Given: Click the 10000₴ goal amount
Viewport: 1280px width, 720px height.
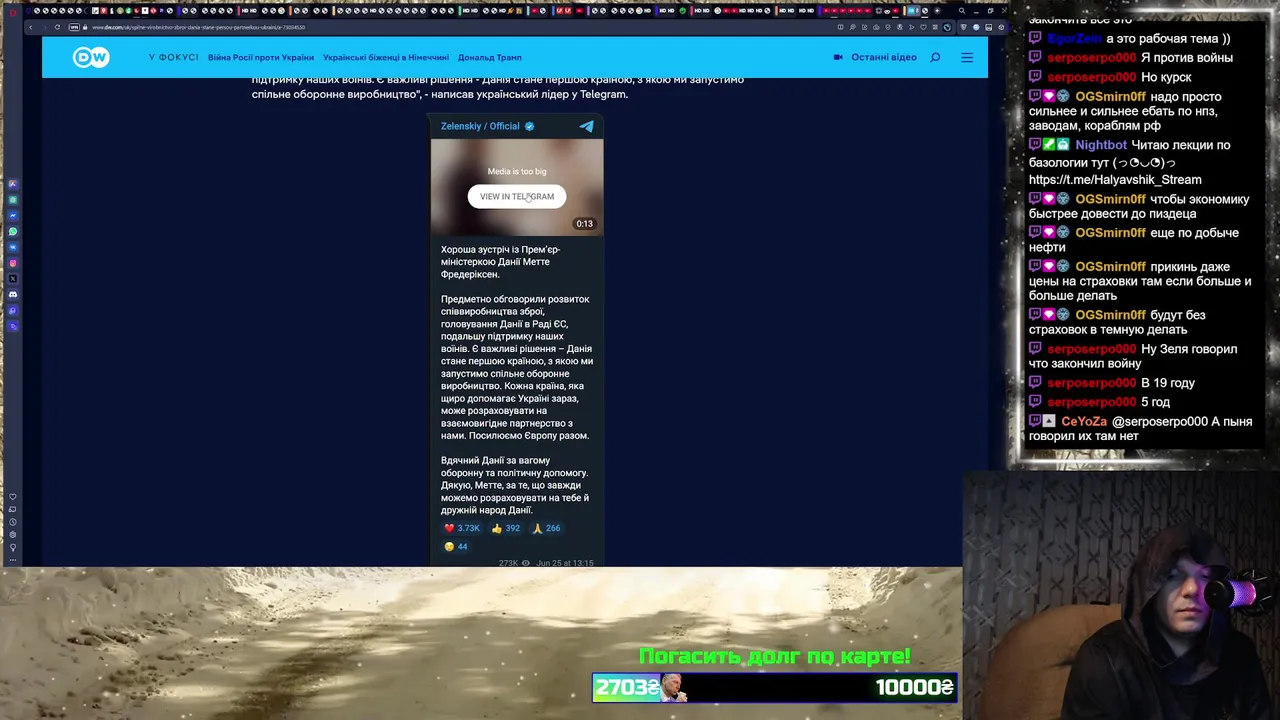Looking at the screenshot, I should 914,687.
